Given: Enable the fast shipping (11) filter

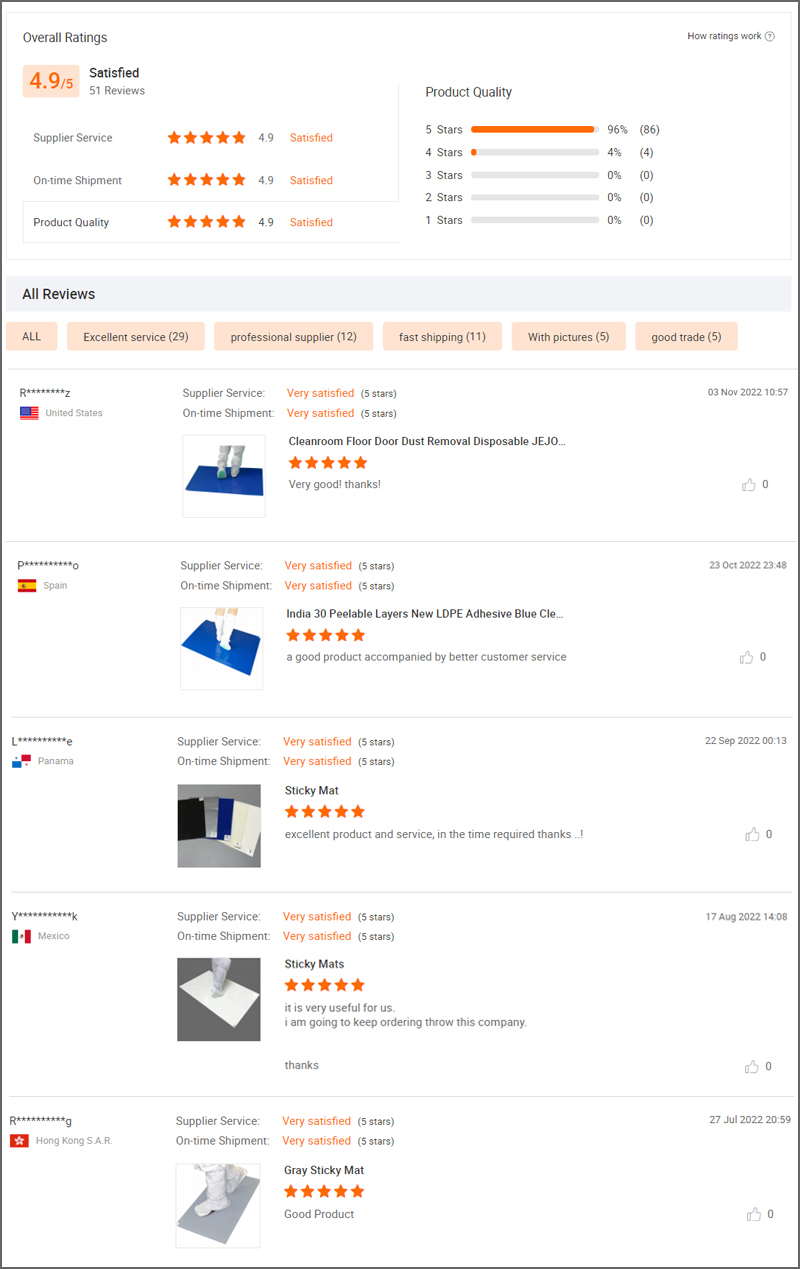Looking at the screenshot, I should (442, 336).
